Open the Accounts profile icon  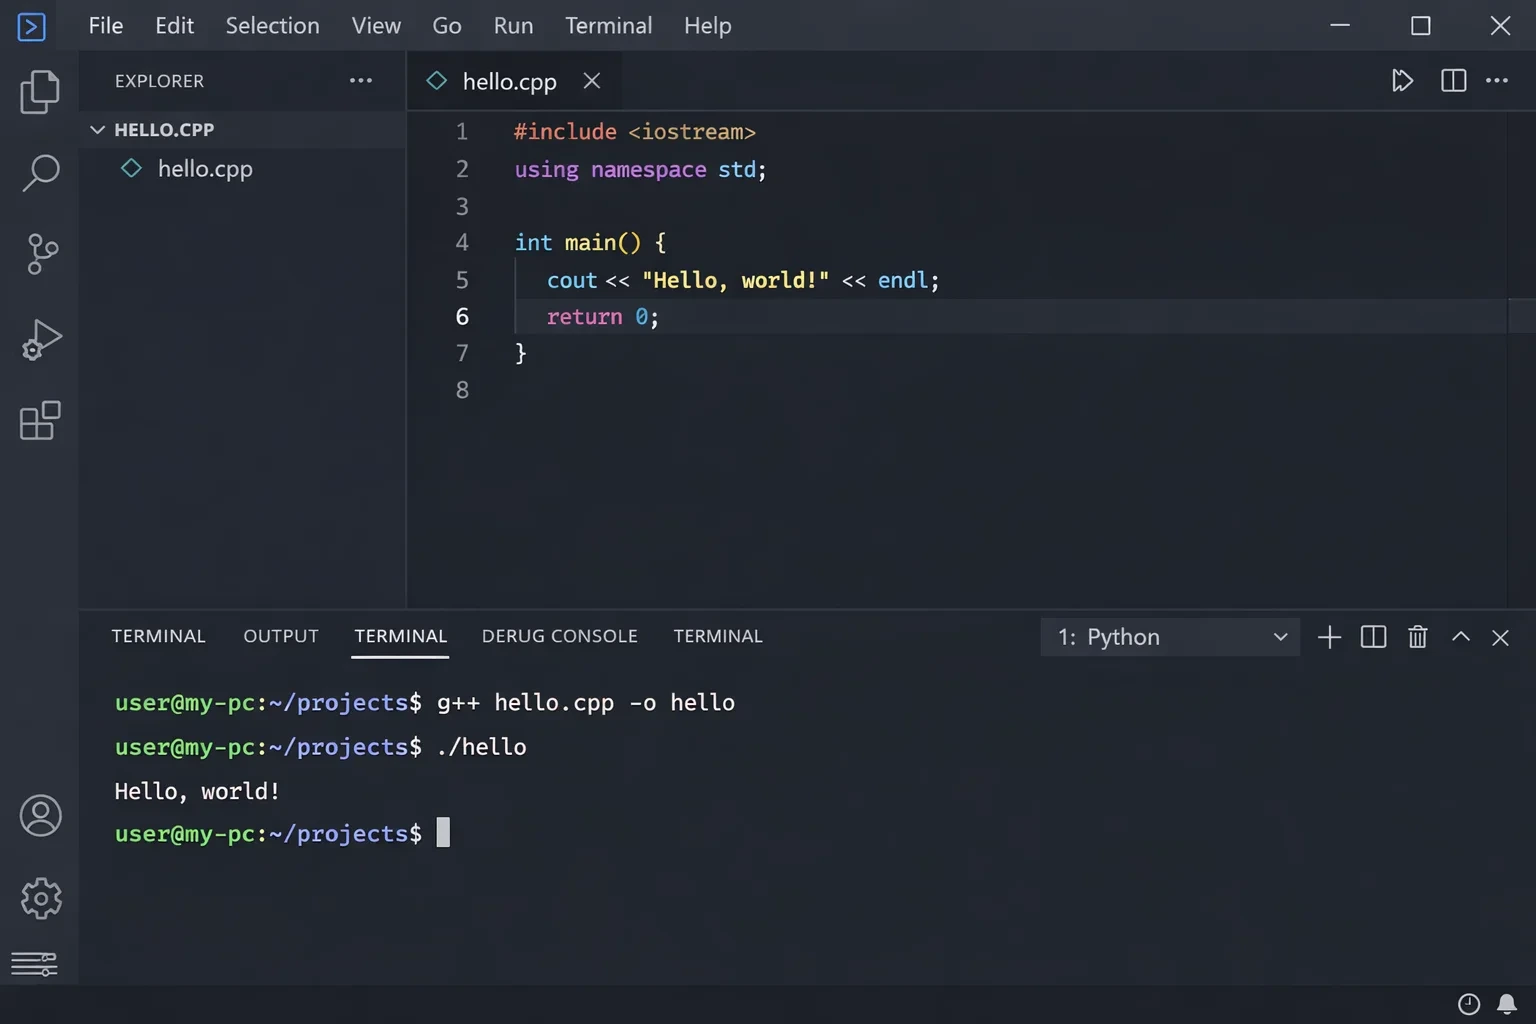[41, 816]
